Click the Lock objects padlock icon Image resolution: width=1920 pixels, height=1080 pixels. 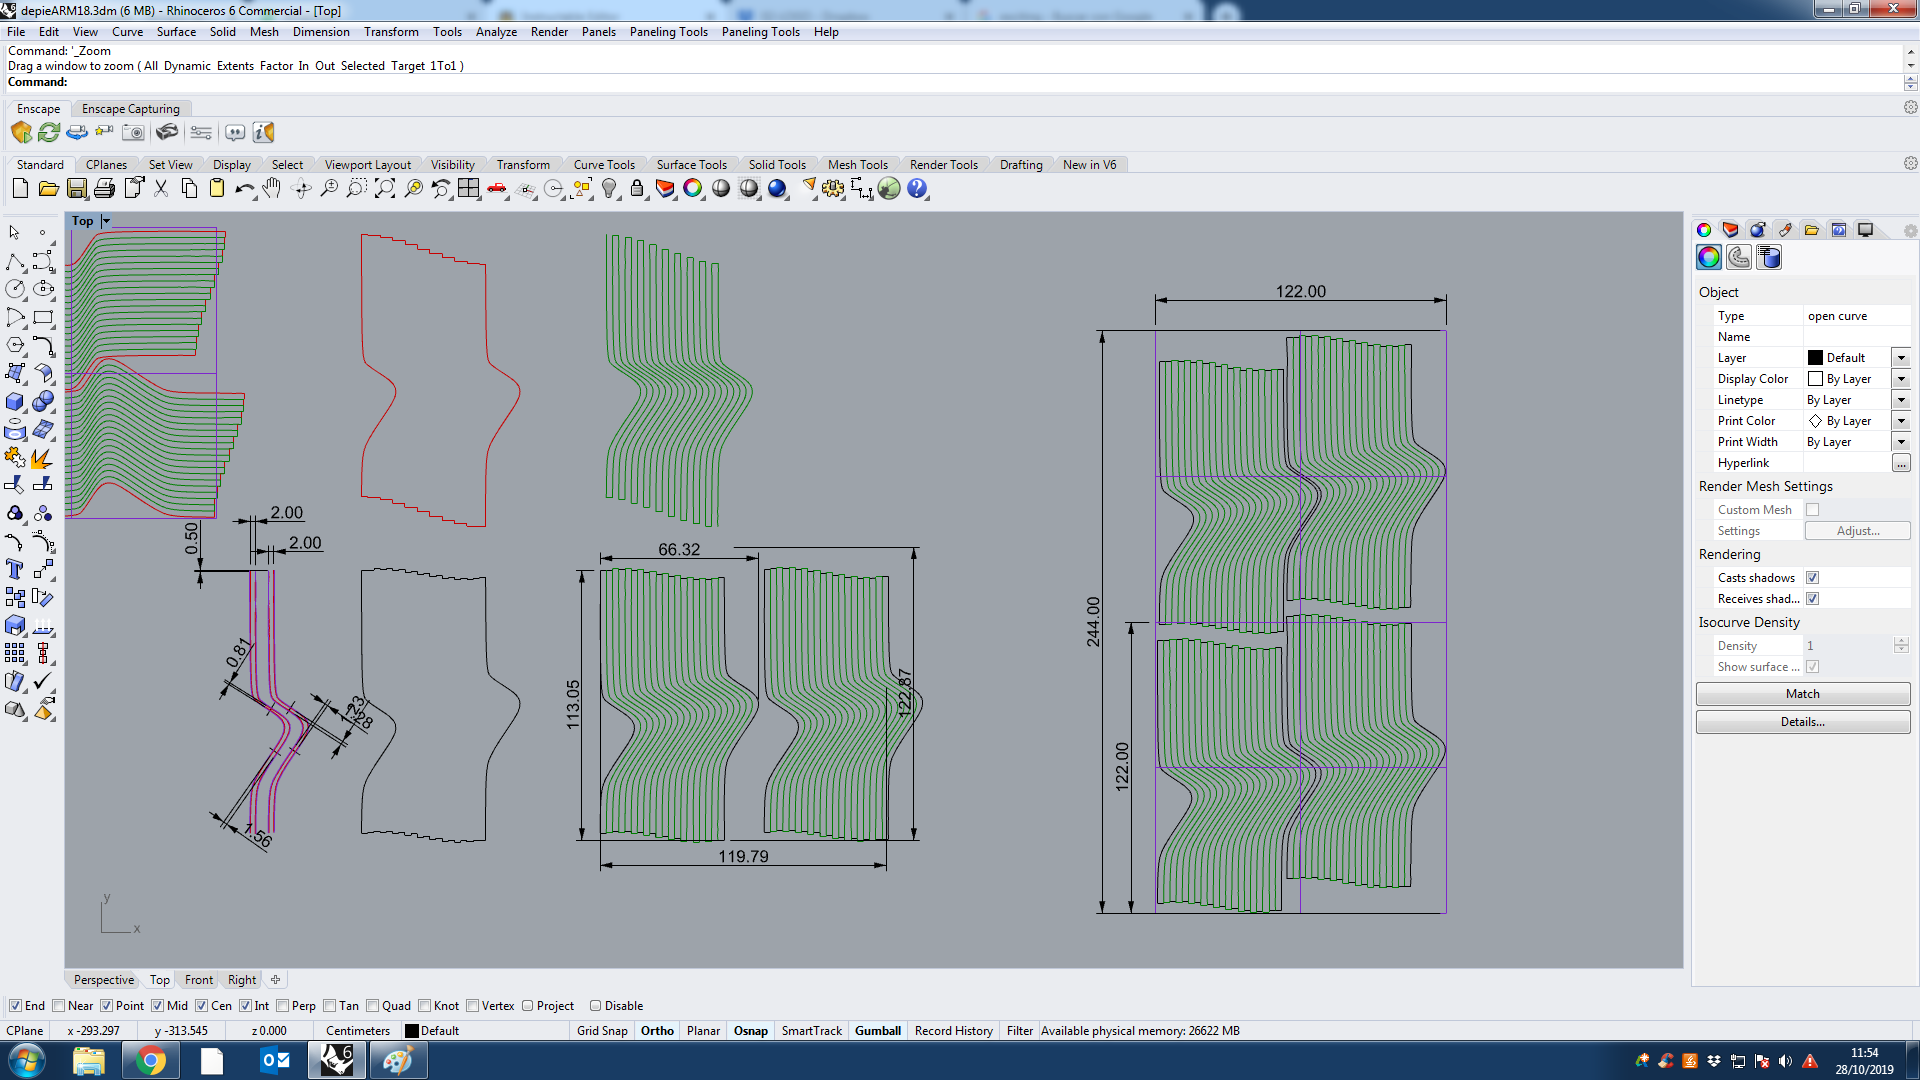coord(637,189)
